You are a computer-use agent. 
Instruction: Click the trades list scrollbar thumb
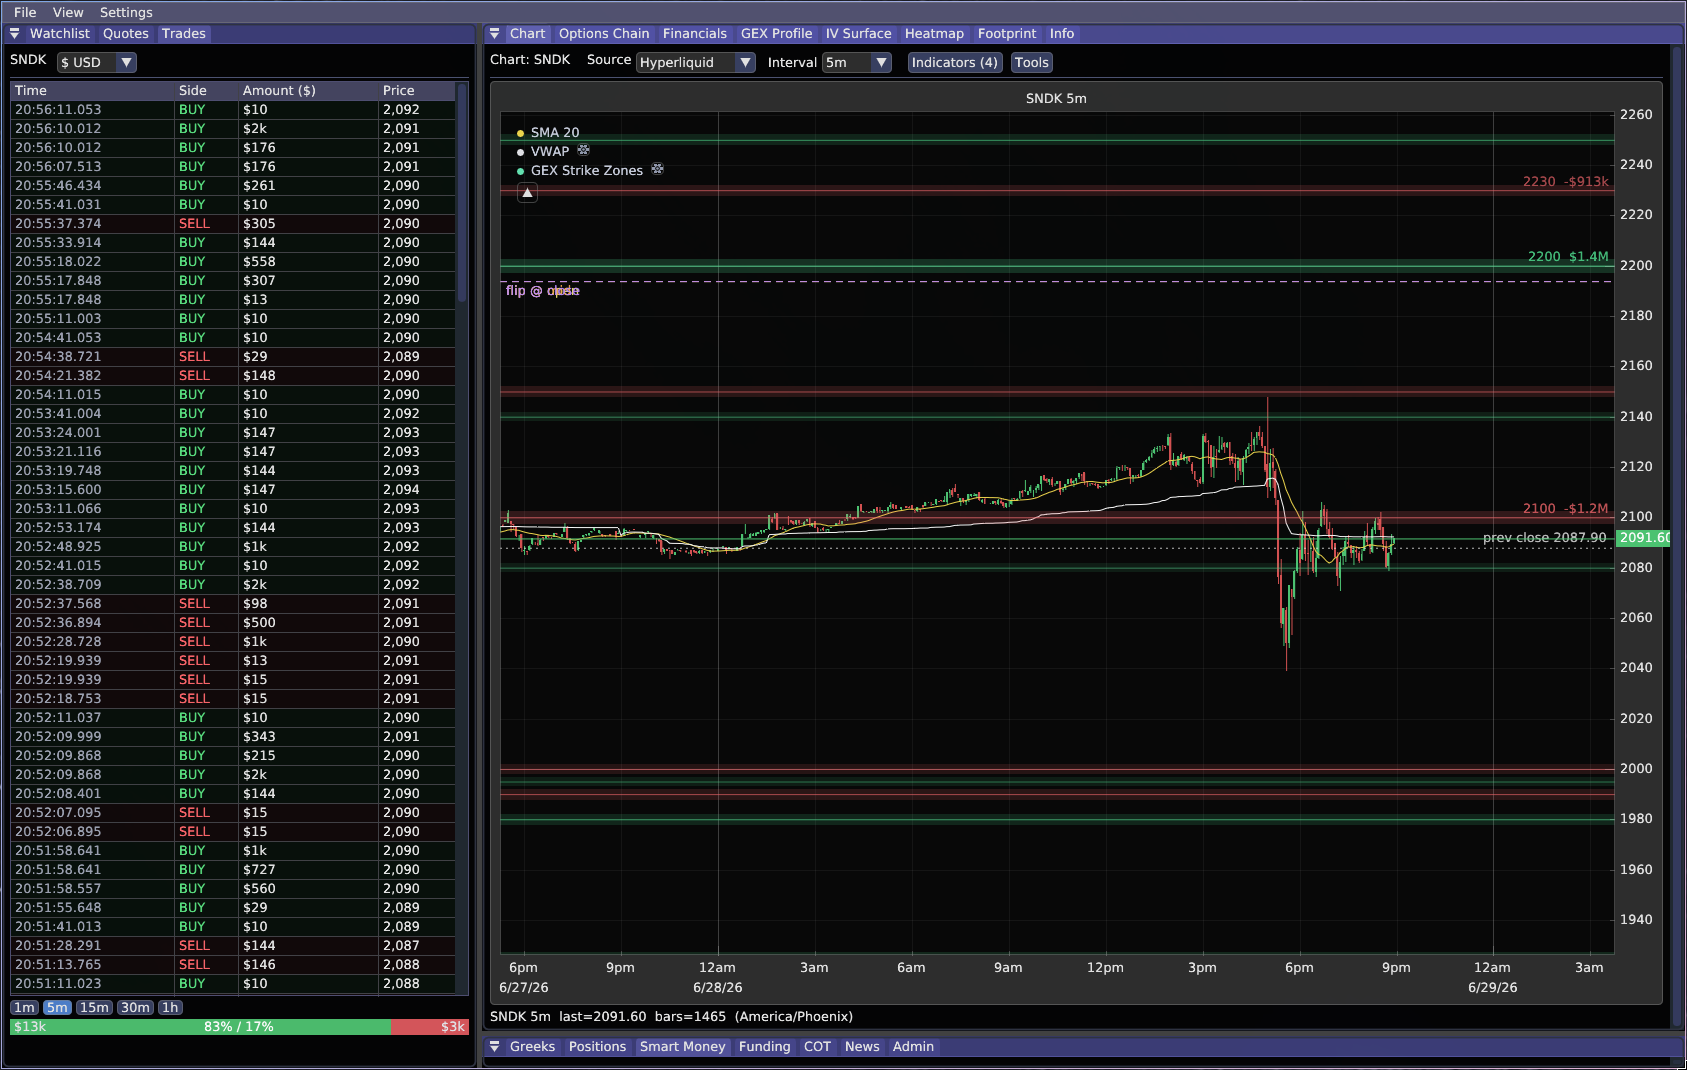(x=462, y=192)
